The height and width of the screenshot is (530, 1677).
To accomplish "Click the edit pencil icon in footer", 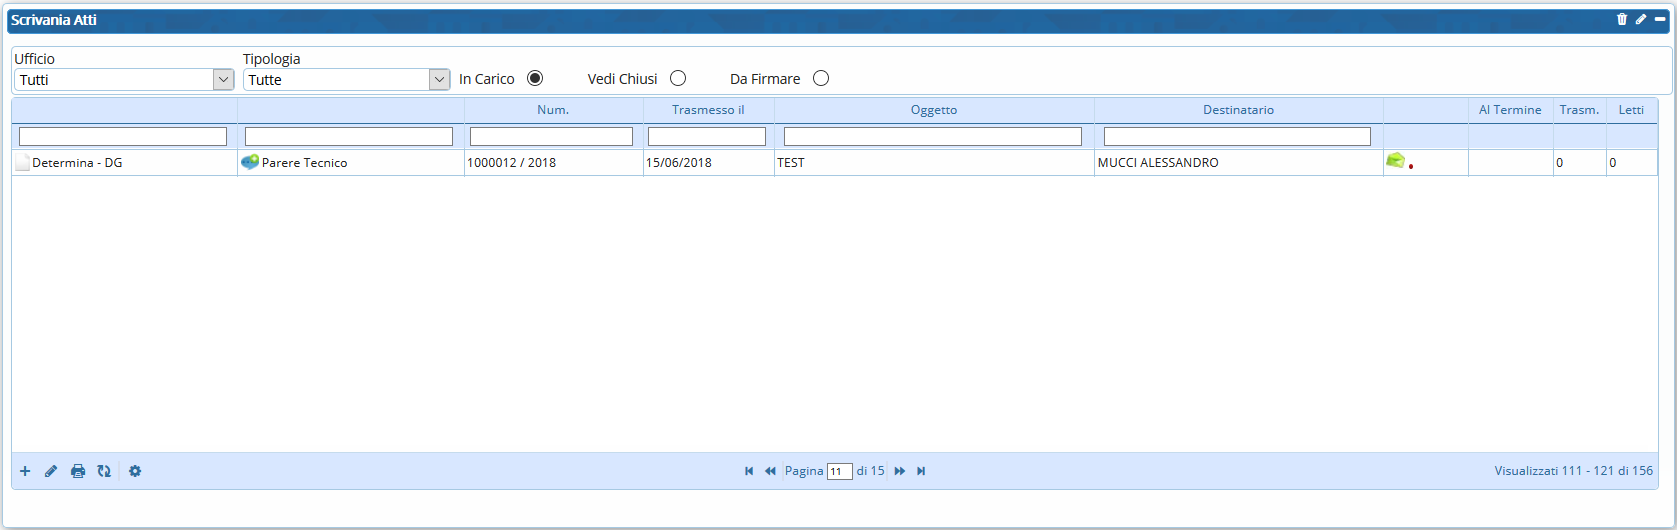I will point(51,471).
